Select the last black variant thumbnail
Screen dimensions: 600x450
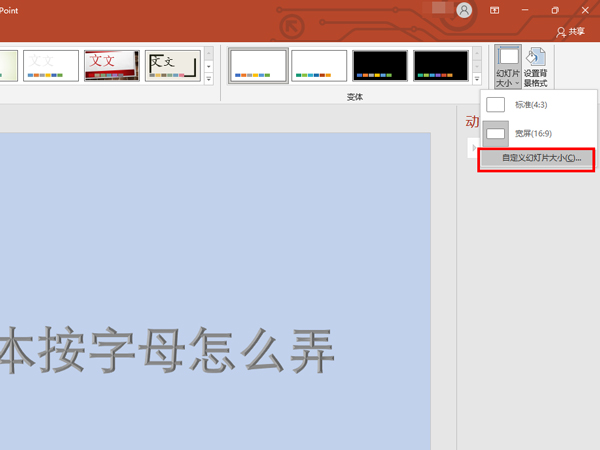pyautogui.click(x=441, y=65)
